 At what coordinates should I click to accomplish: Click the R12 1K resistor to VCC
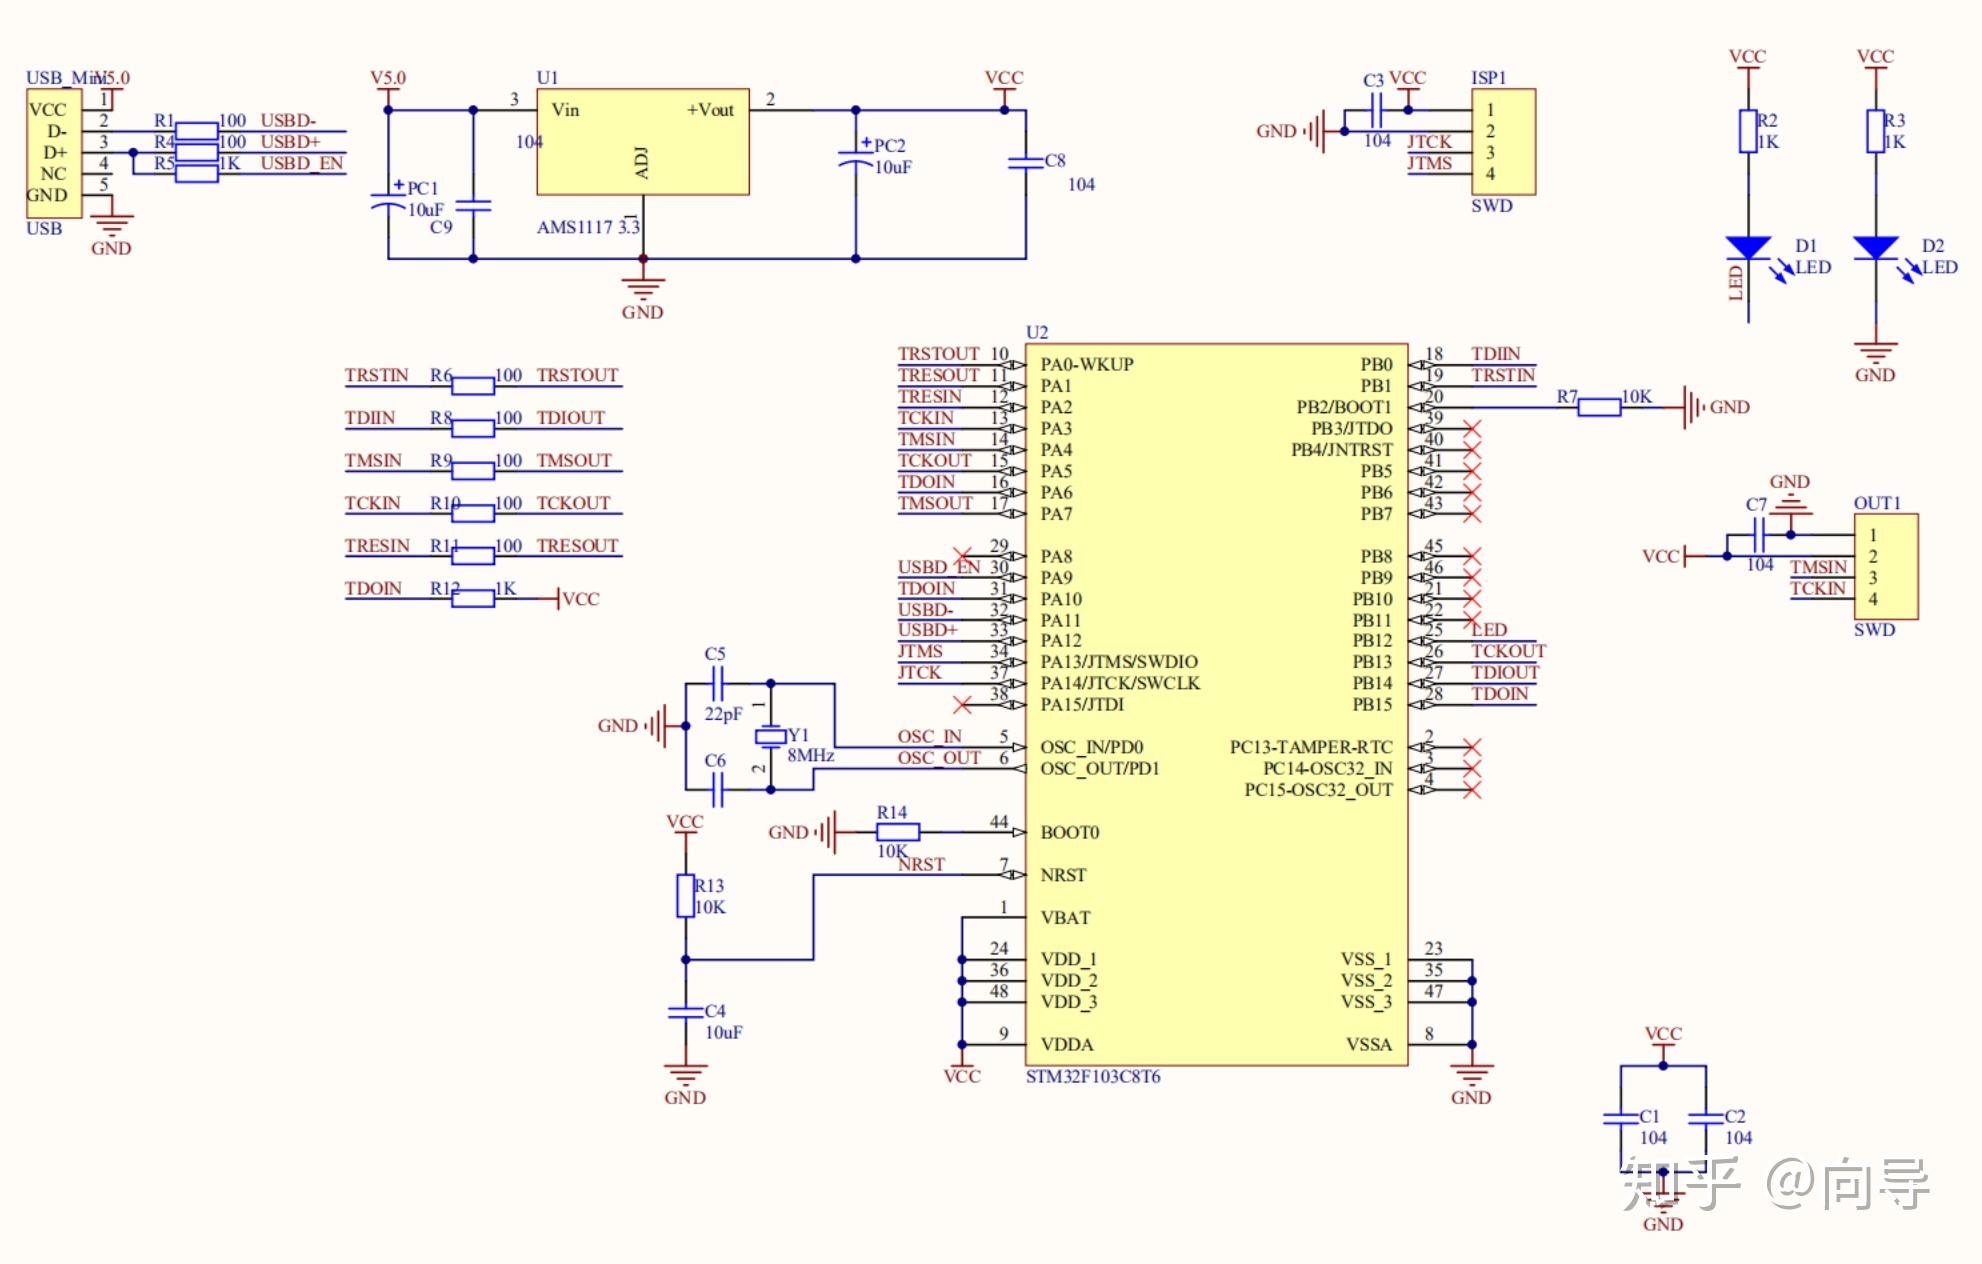473,598
